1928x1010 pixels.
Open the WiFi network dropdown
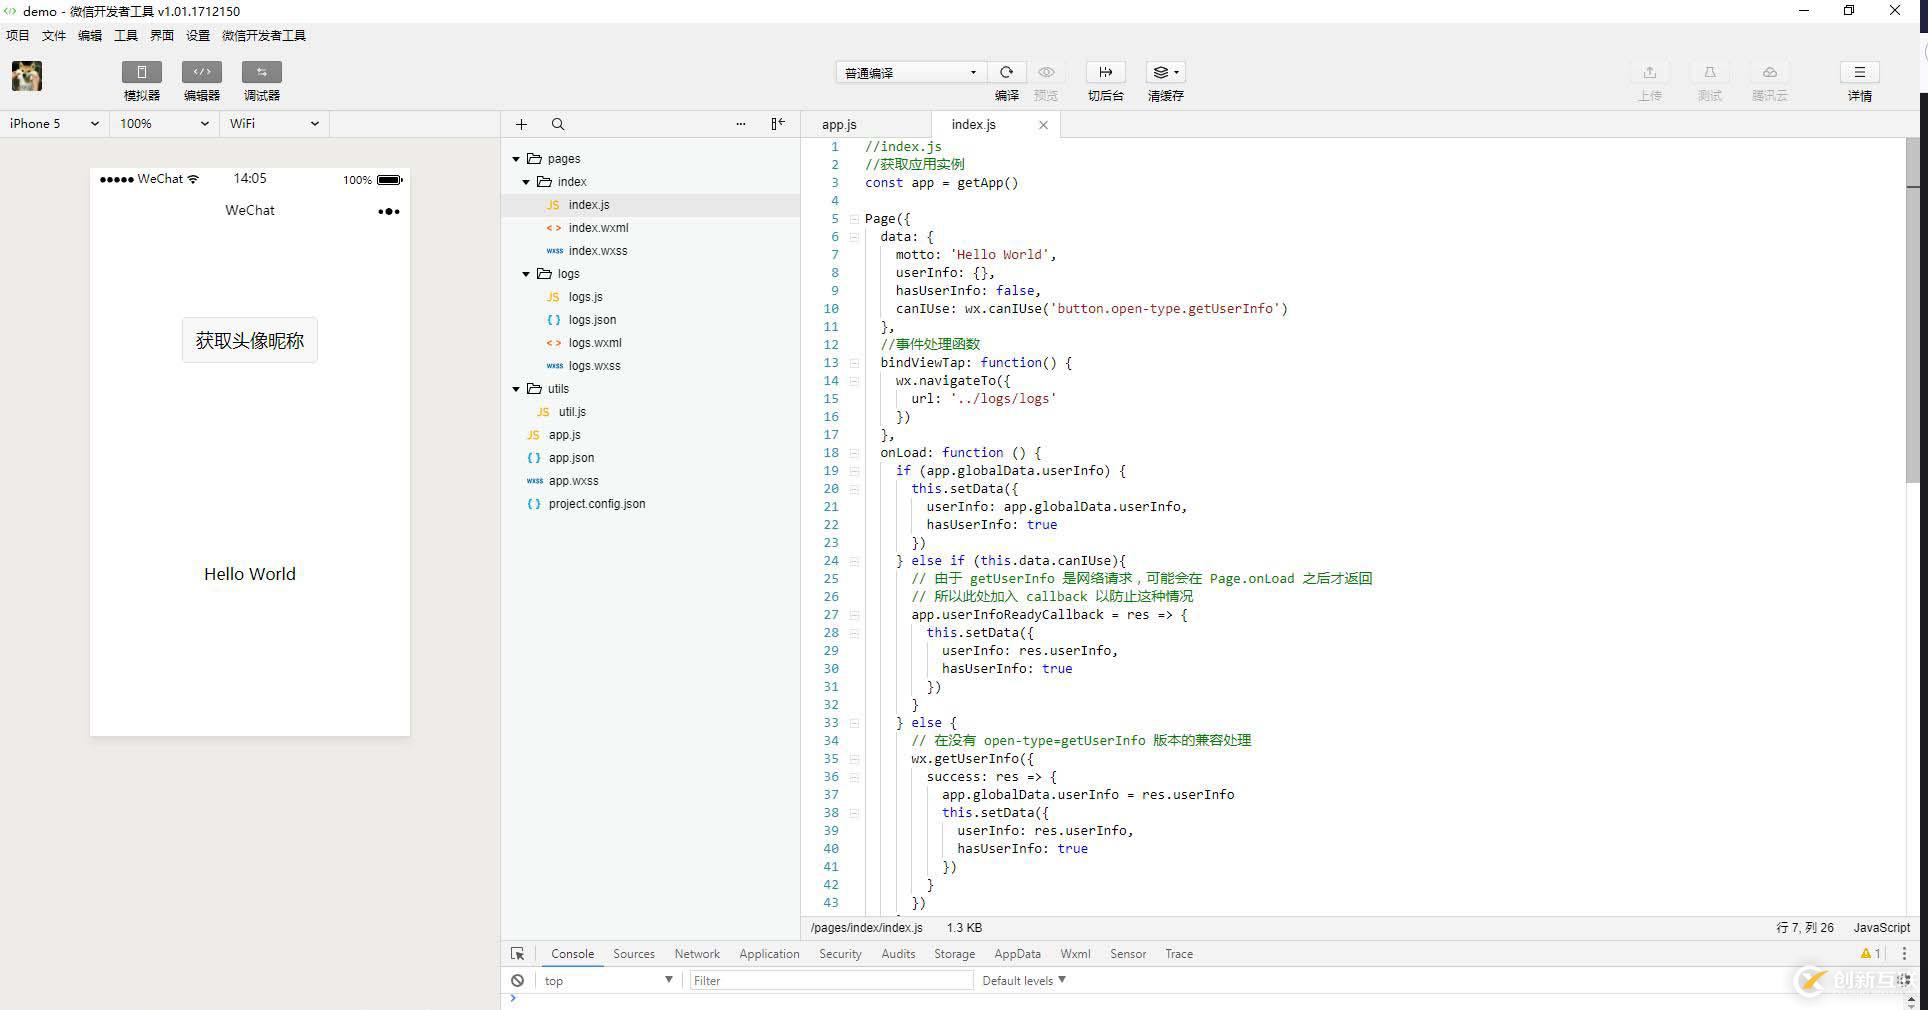point(274,123)
